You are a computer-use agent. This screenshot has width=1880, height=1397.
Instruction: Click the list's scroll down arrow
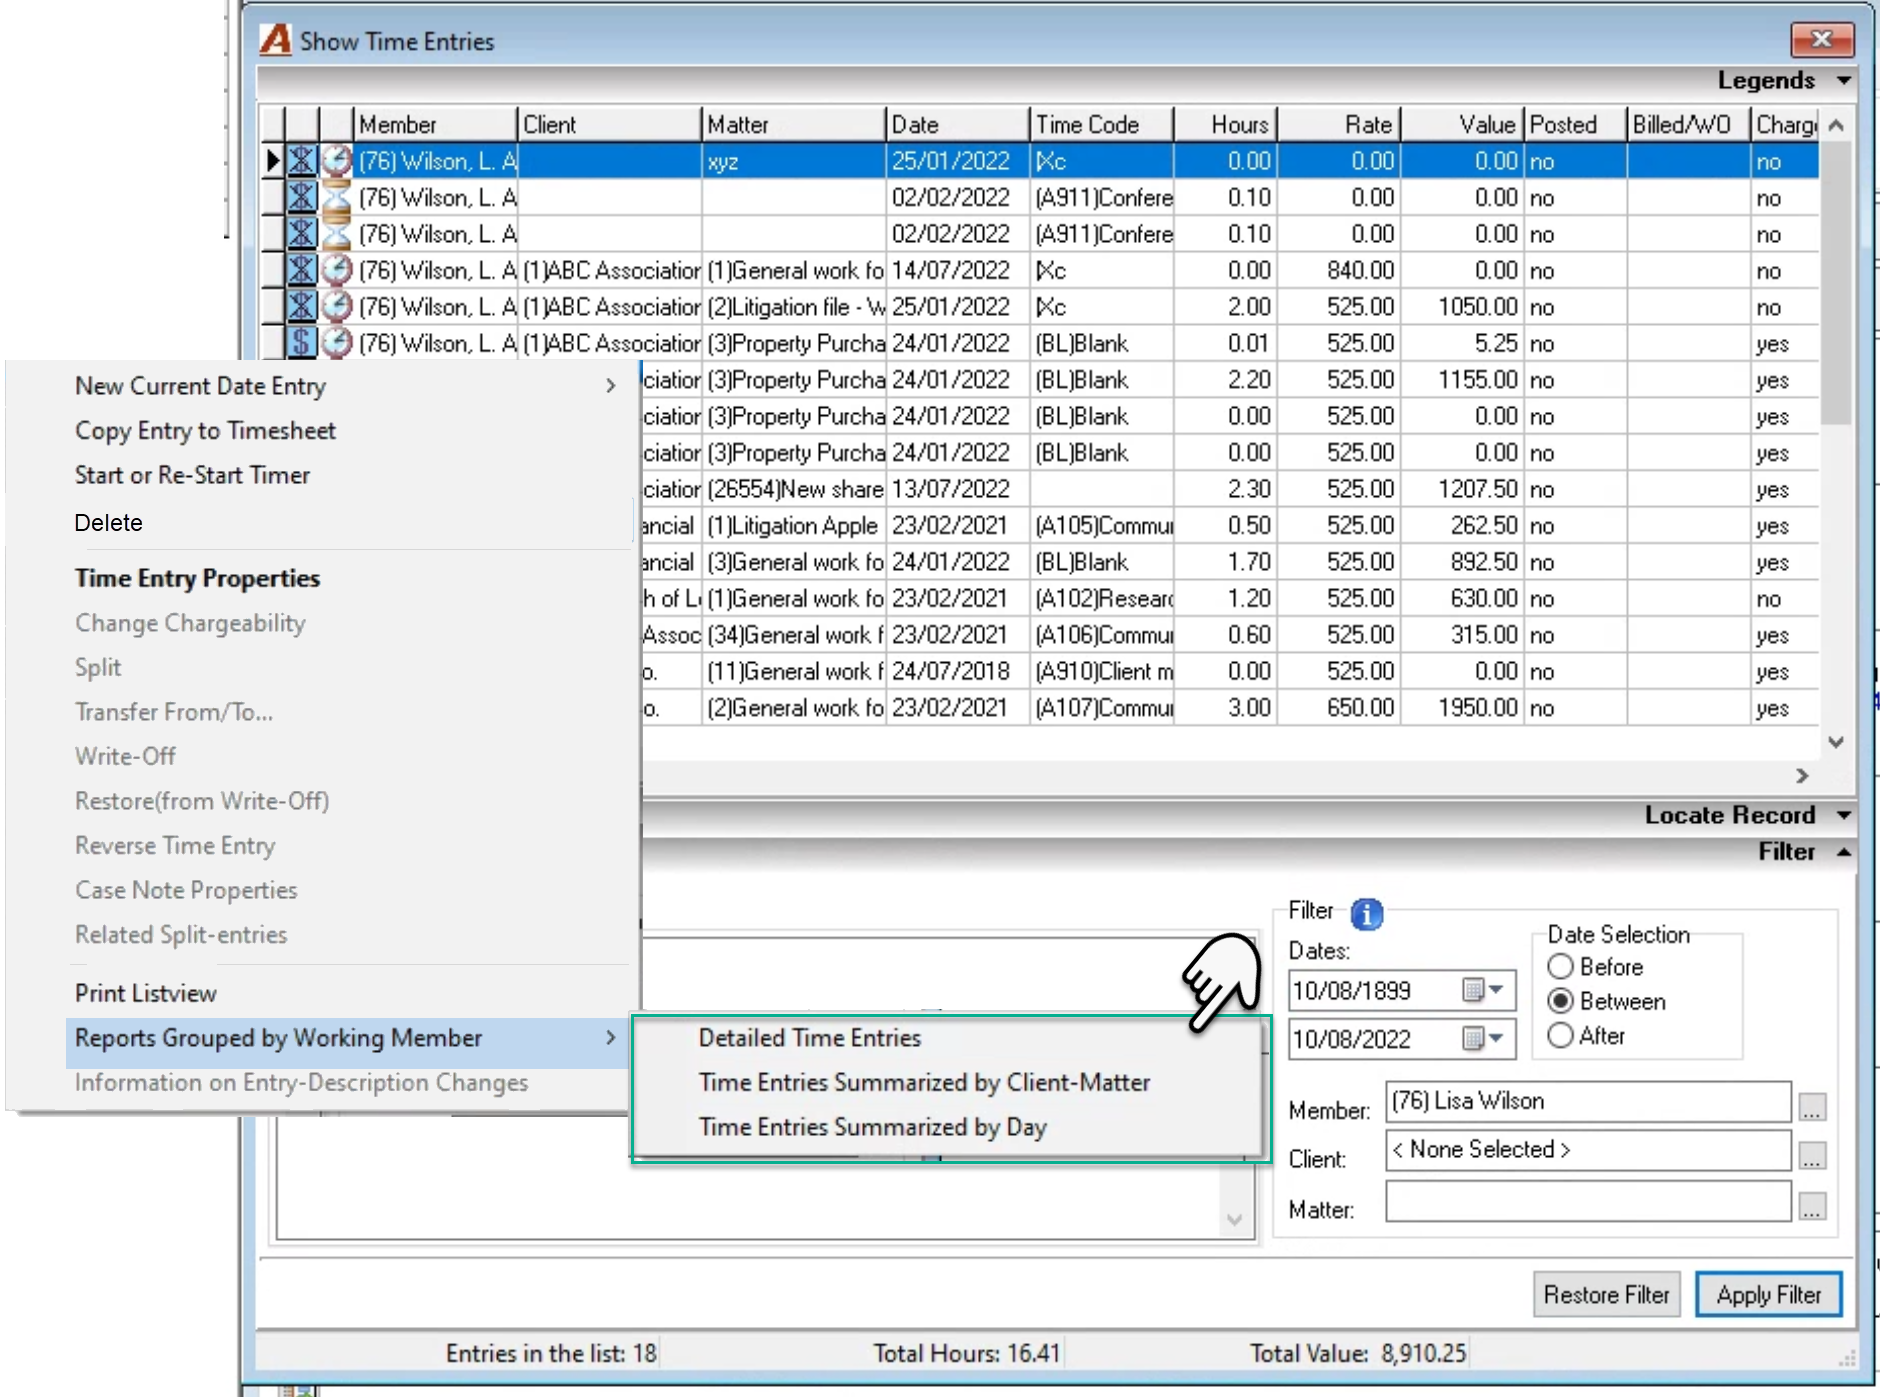coord(1836,742)
